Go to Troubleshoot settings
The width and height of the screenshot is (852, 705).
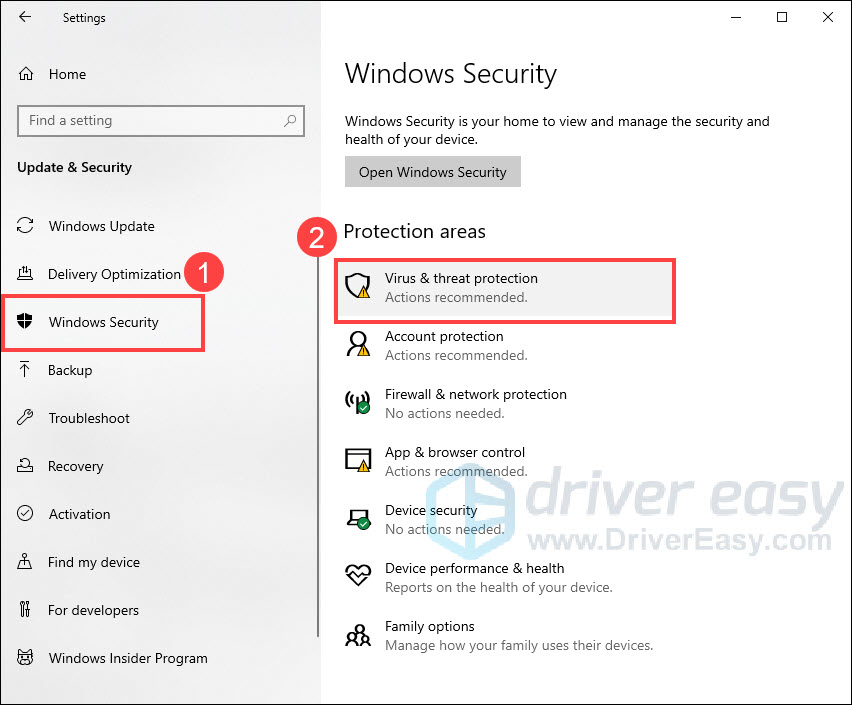point(89,418)
